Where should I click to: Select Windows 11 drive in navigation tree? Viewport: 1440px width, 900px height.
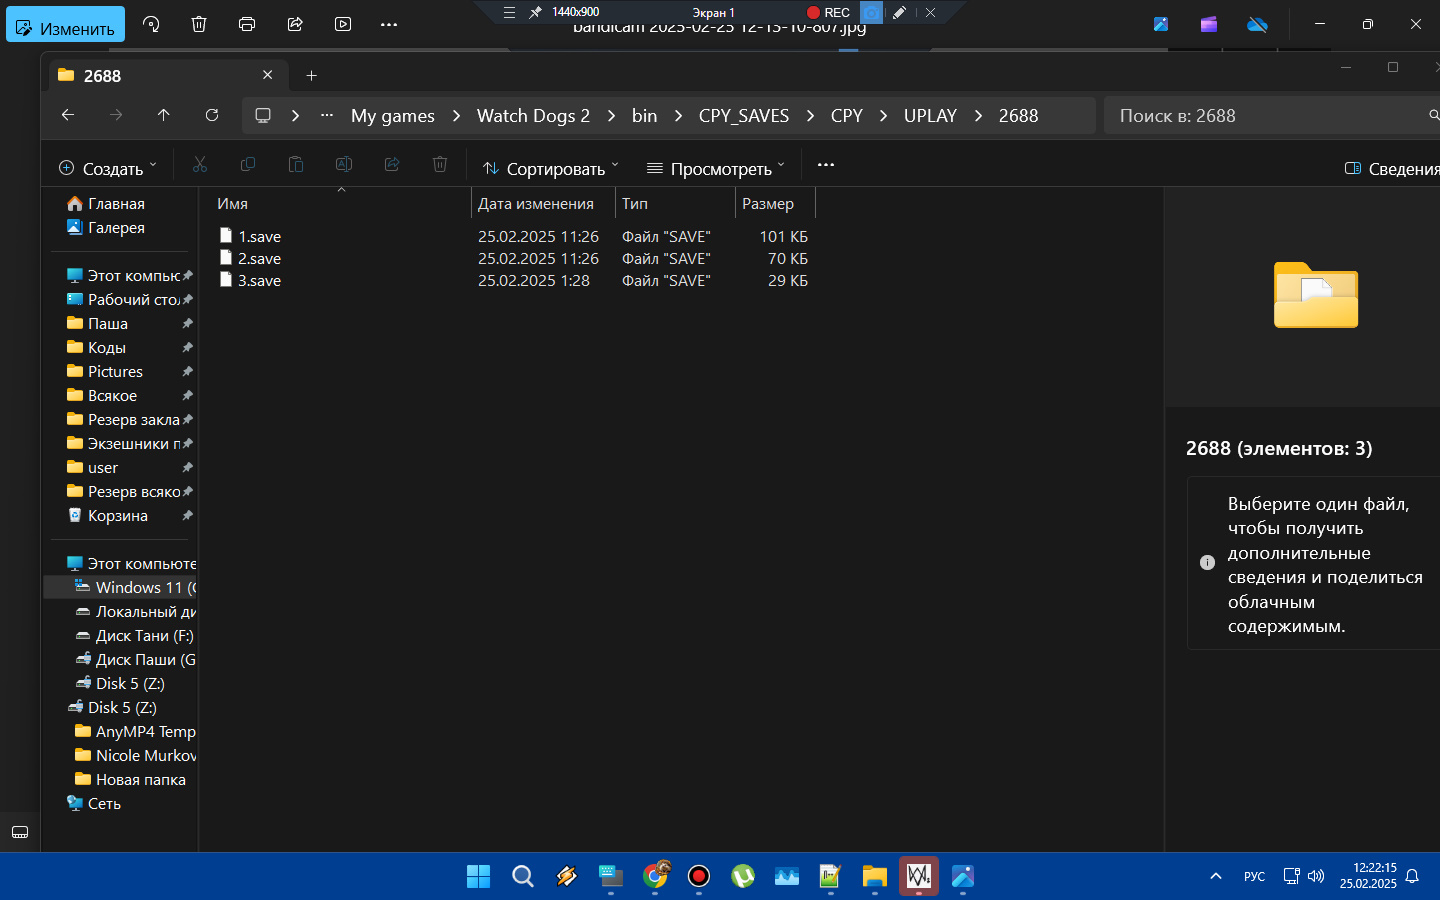click(139, 588)
